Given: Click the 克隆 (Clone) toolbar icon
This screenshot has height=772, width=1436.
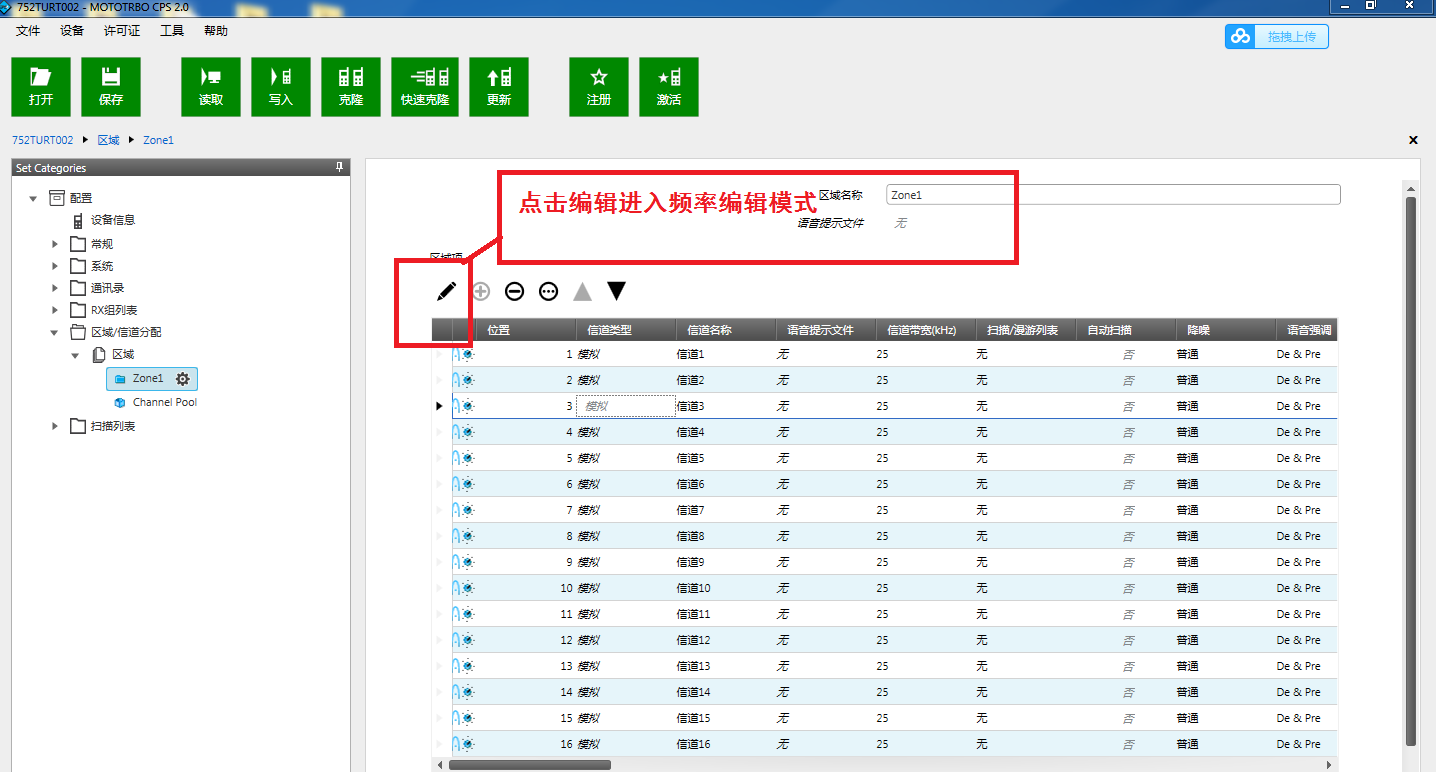Looking at the screenshot, I should click(351, 86).
